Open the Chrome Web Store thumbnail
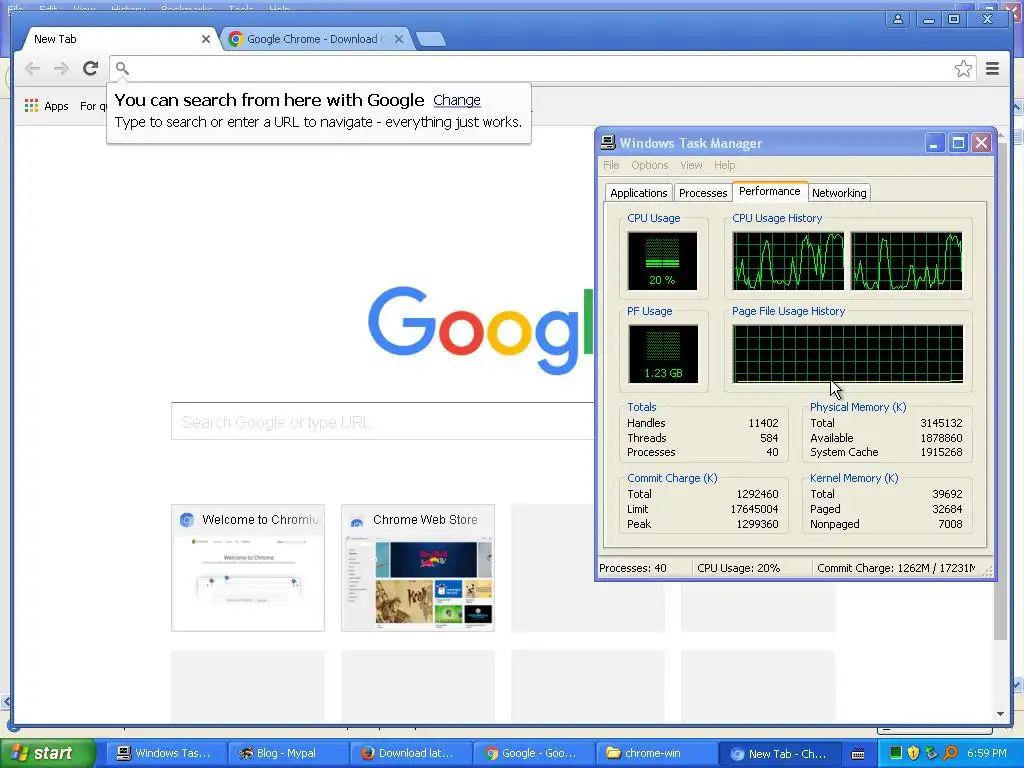 (418, 568)
